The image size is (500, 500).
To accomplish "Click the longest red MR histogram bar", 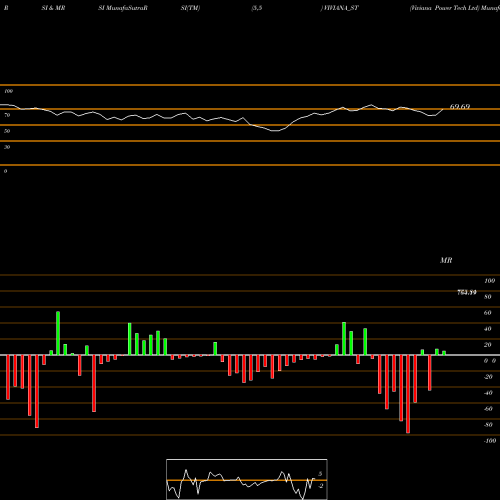I will (x=408, y=394).
